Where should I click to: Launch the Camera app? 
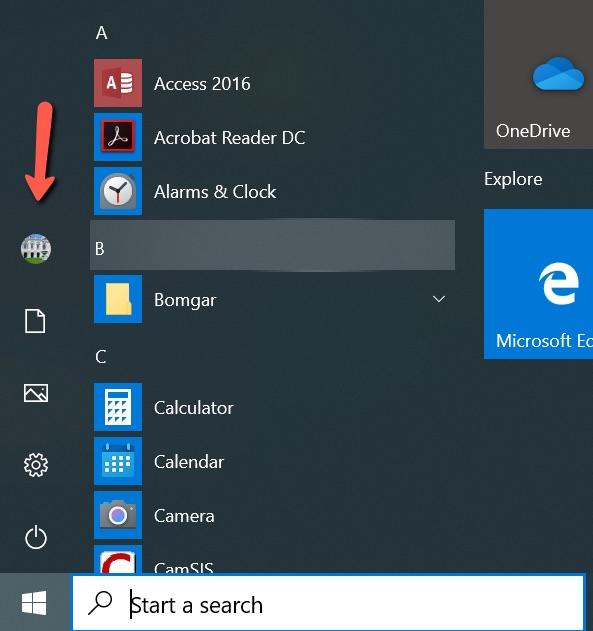tap(273, 515)
